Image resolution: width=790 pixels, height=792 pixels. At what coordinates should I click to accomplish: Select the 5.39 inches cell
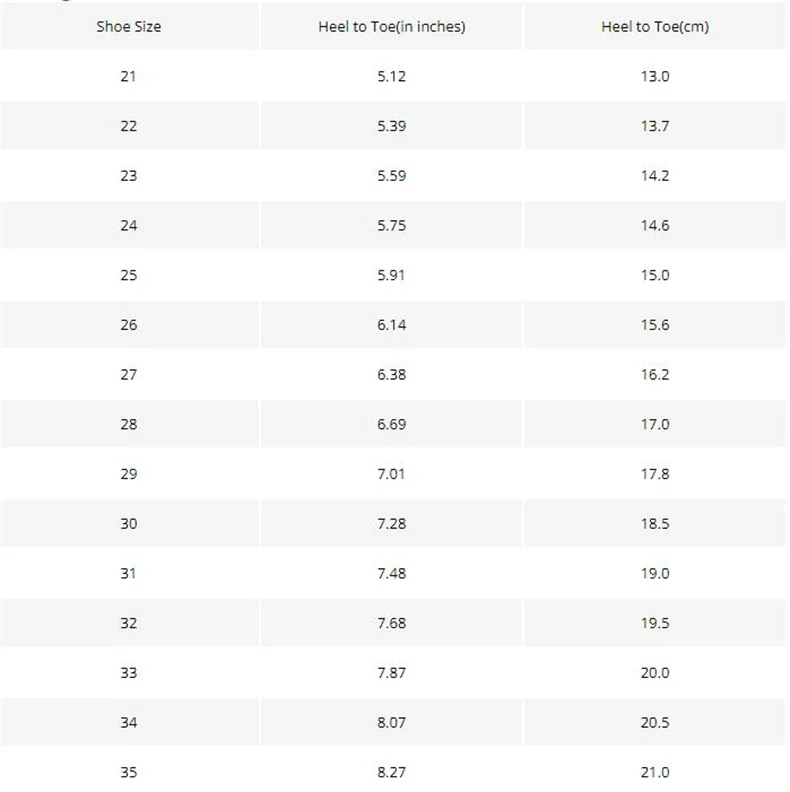tap(391, 126)
